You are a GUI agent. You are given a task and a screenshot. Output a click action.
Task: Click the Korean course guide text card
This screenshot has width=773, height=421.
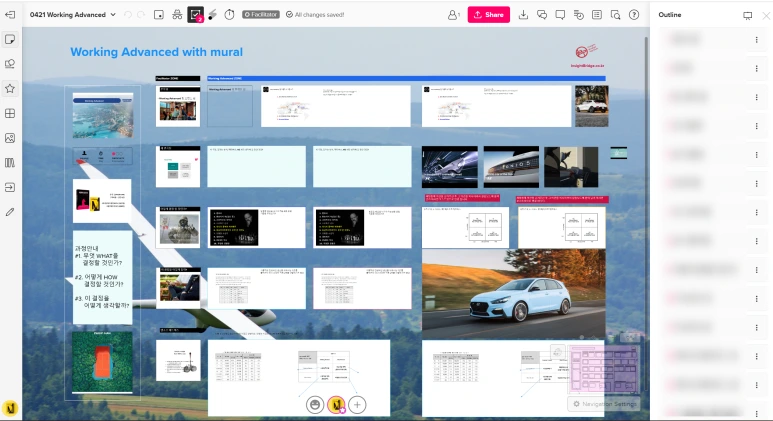(x=102, y=277)
